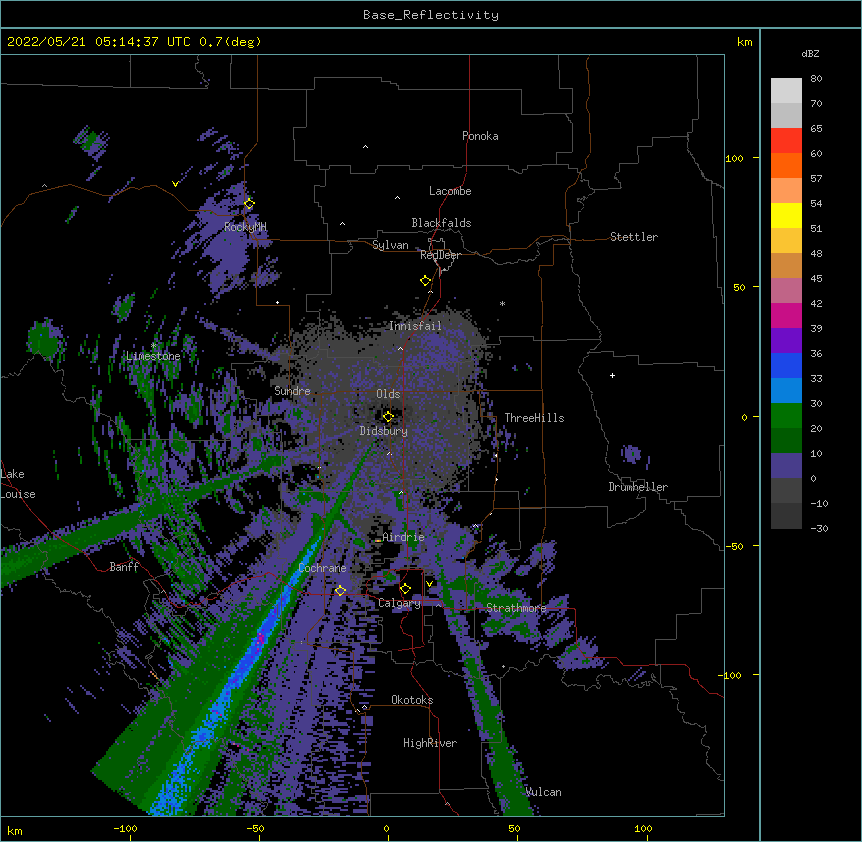Click the Banff town label
Image resolution: width=862 pixels, height=842 pixels.
tap(124, 567)
